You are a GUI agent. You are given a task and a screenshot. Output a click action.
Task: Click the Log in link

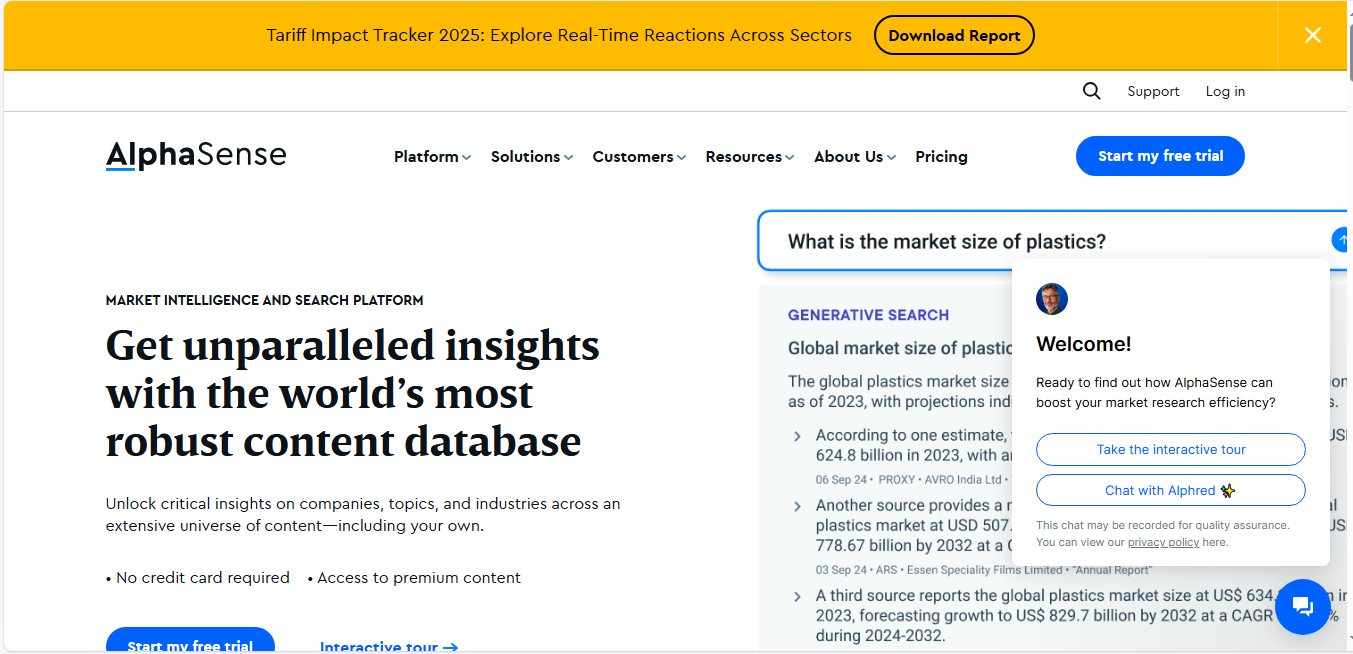1225,91
